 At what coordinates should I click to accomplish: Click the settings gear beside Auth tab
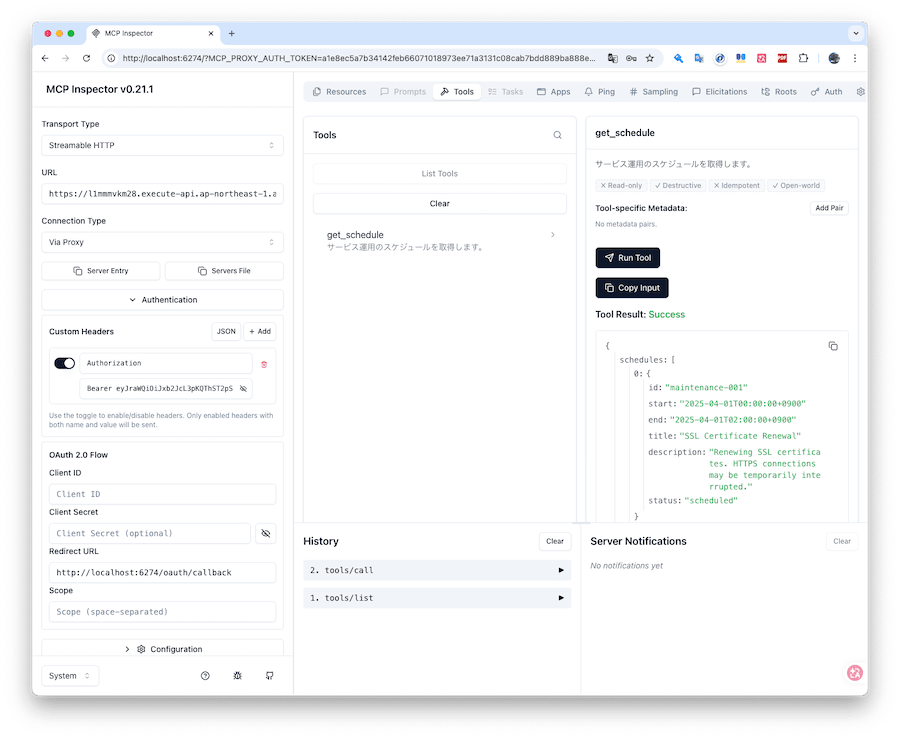point(860,91)
